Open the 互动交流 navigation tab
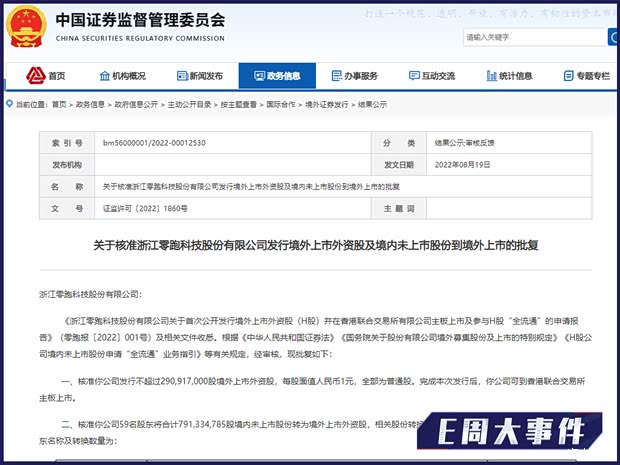The image size is (620, 465). [x=432, y=76]
